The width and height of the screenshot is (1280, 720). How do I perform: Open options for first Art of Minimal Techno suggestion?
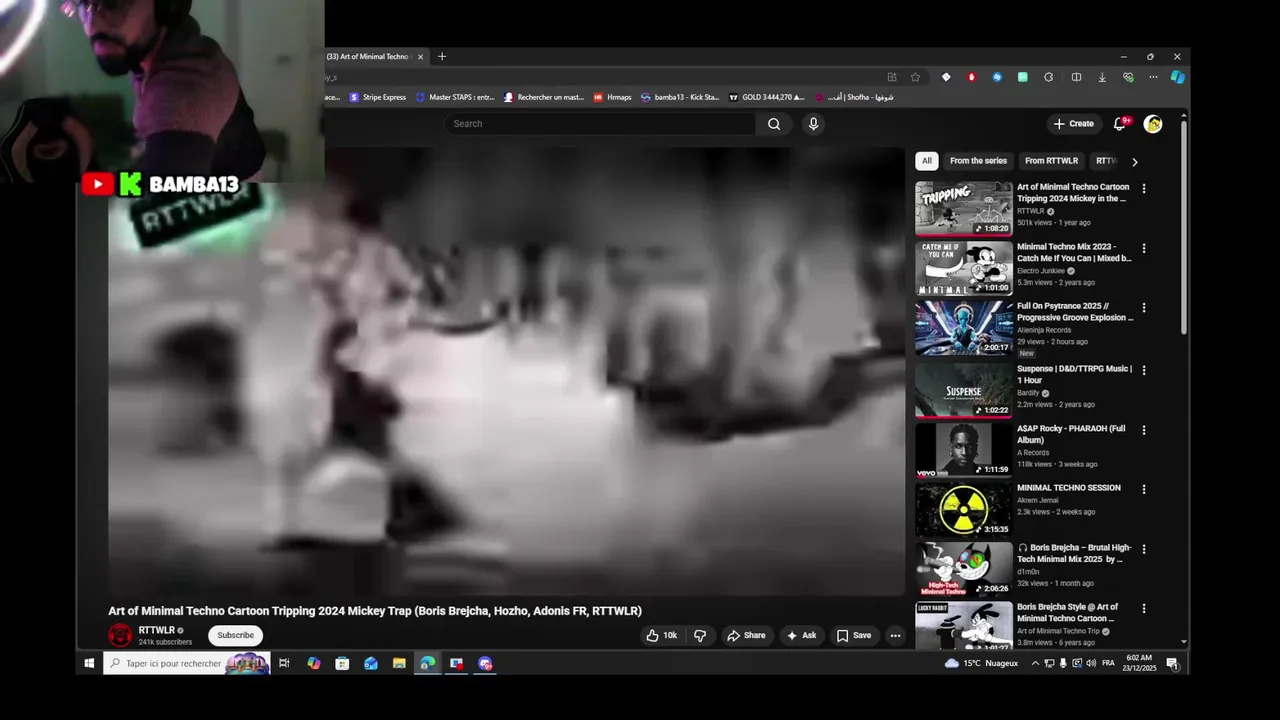coord(1144,188)
